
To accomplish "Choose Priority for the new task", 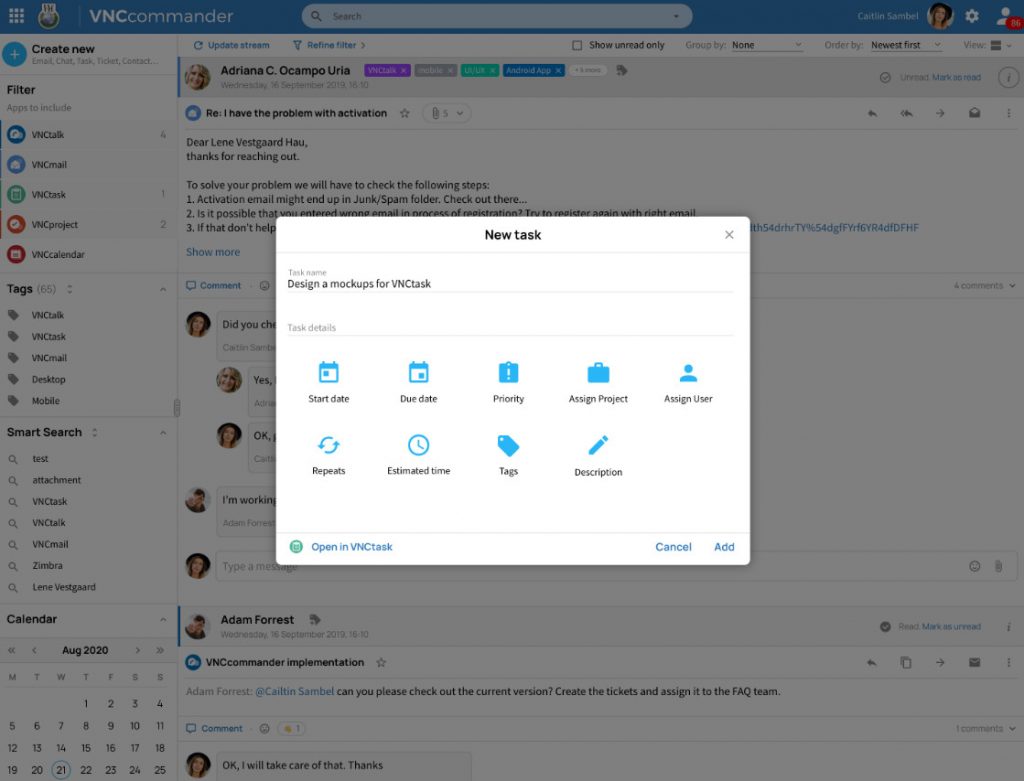I will [508, 381].
